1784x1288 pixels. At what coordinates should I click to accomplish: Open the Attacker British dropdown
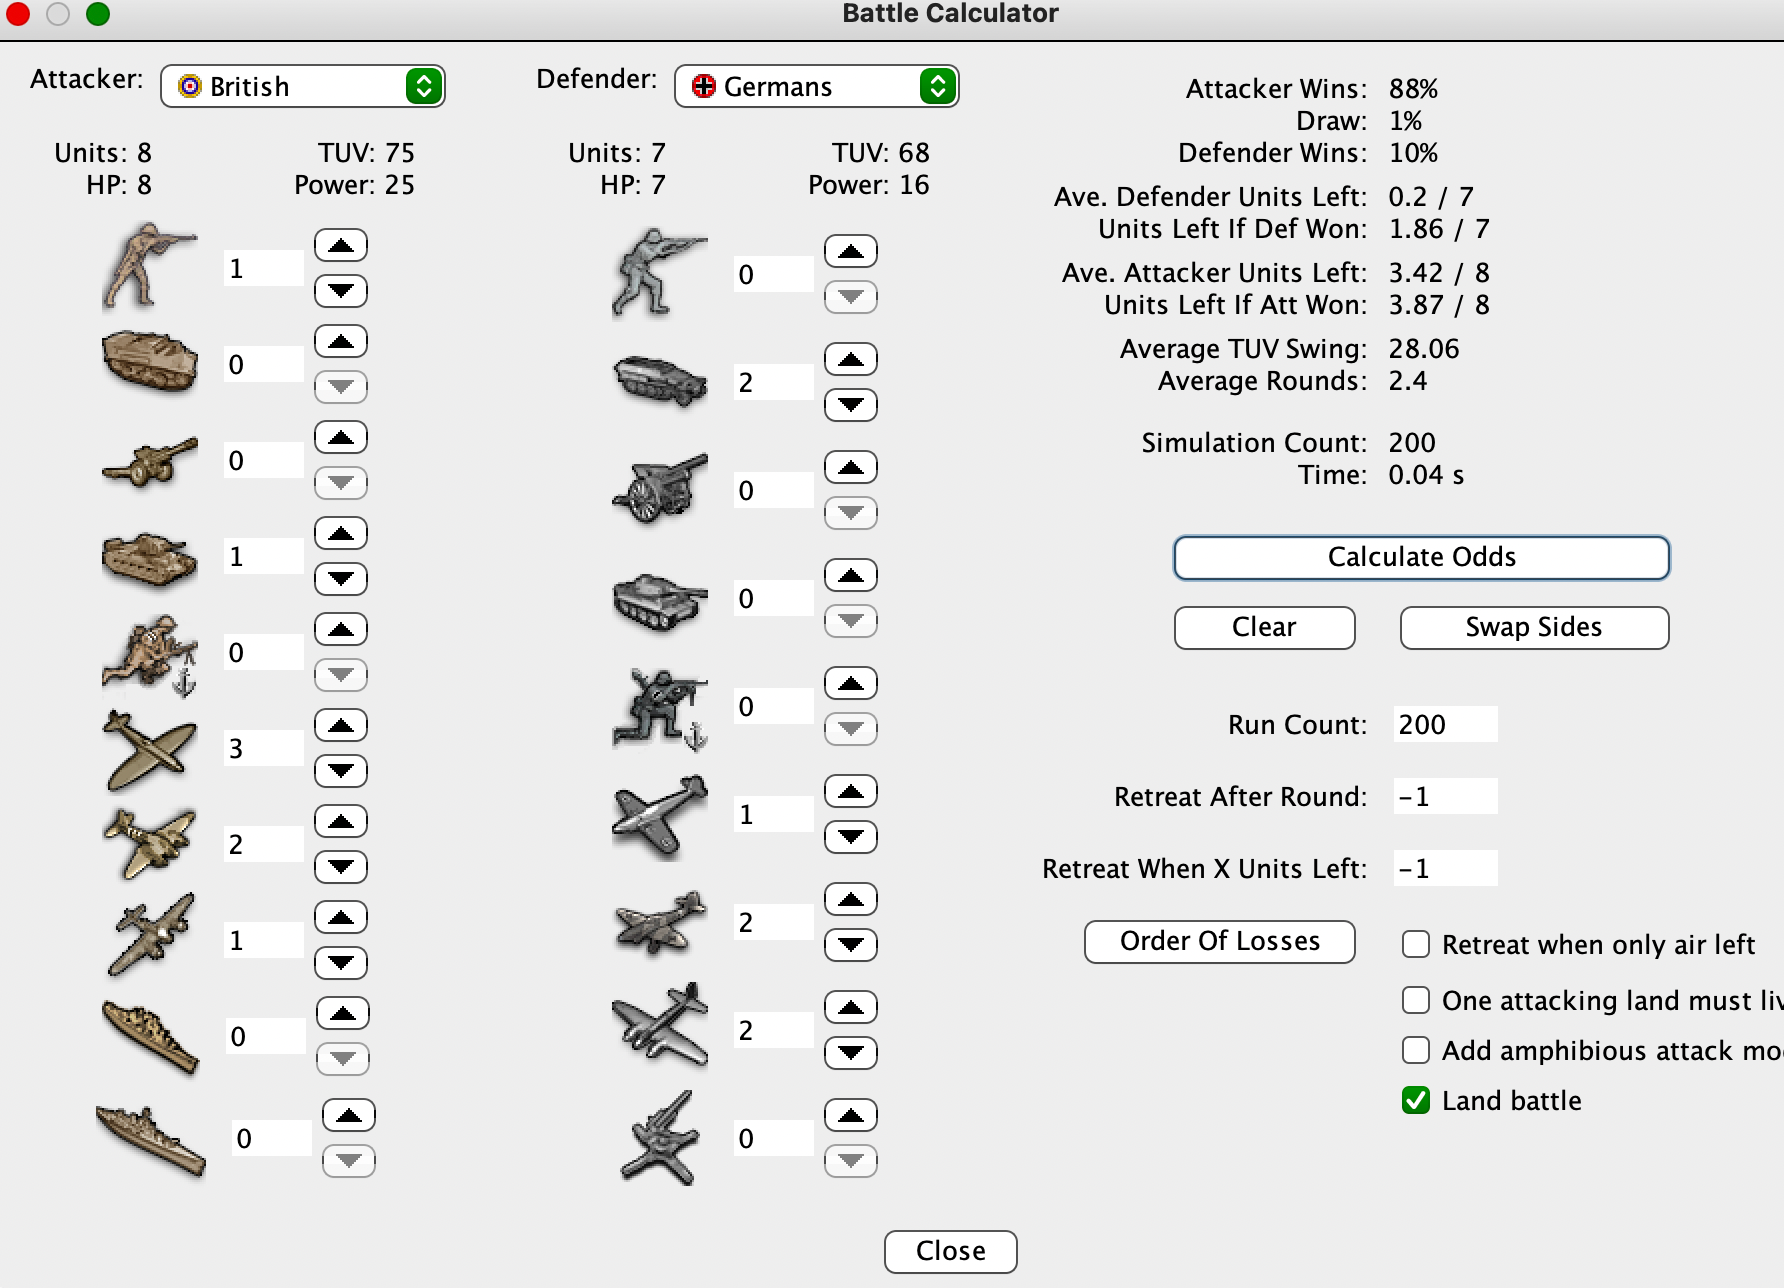[x=303, y=86]
